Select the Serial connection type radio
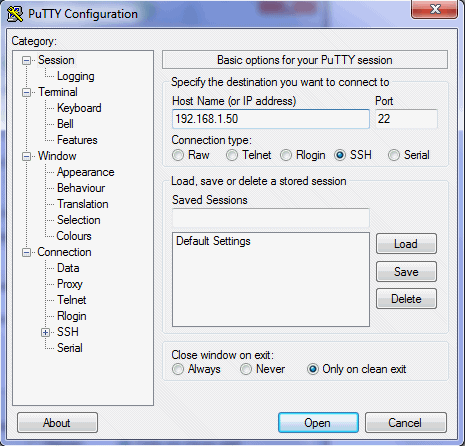Viewport: 465px width, 446px height. pyautogui.click(x=394, y=155)
